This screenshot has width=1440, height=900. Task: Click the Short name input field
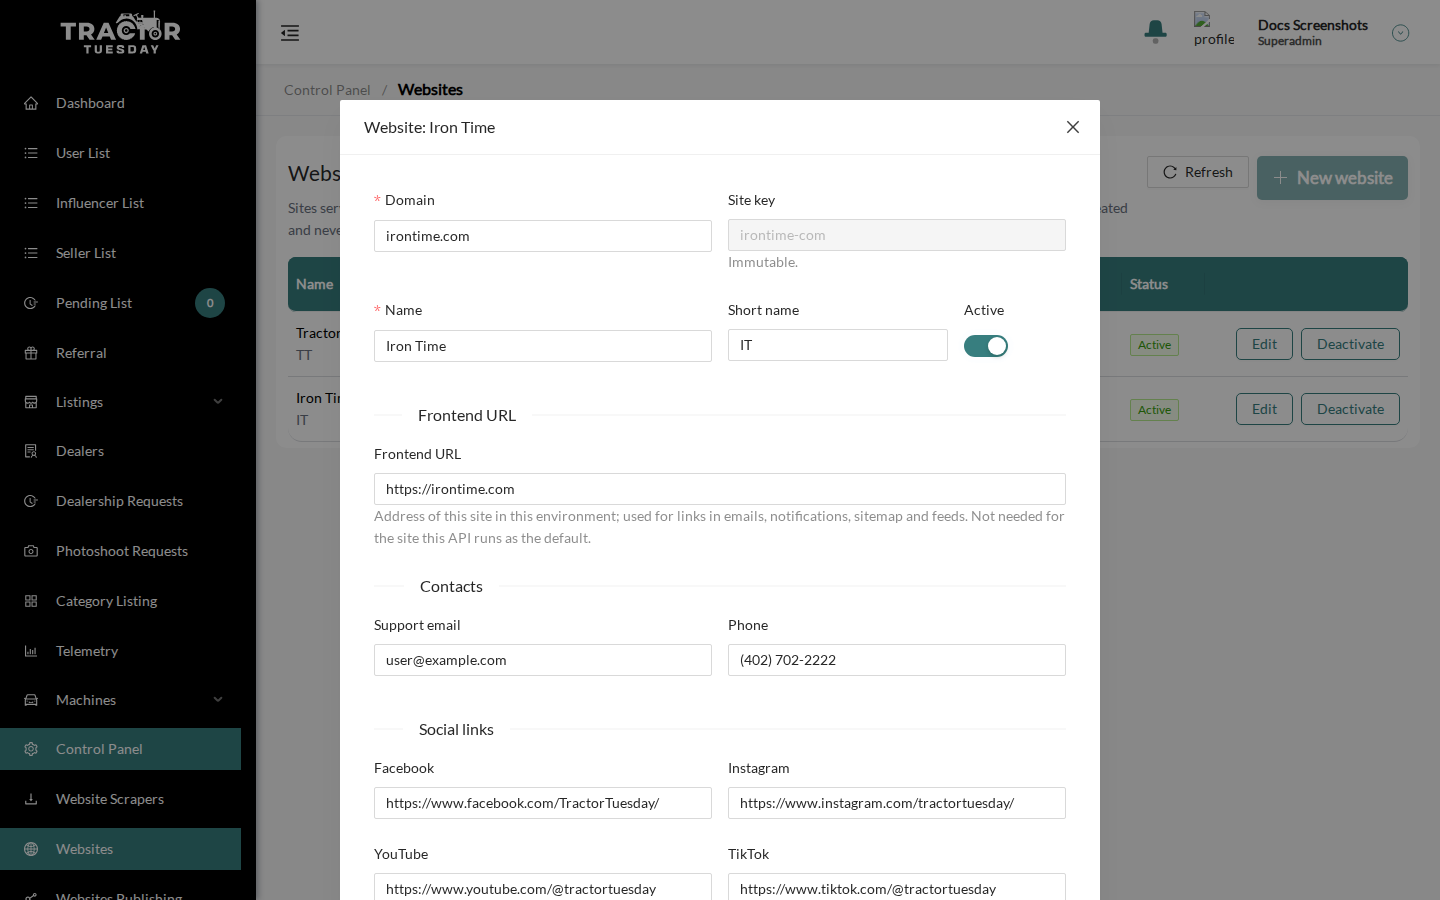tap(838, 345)
